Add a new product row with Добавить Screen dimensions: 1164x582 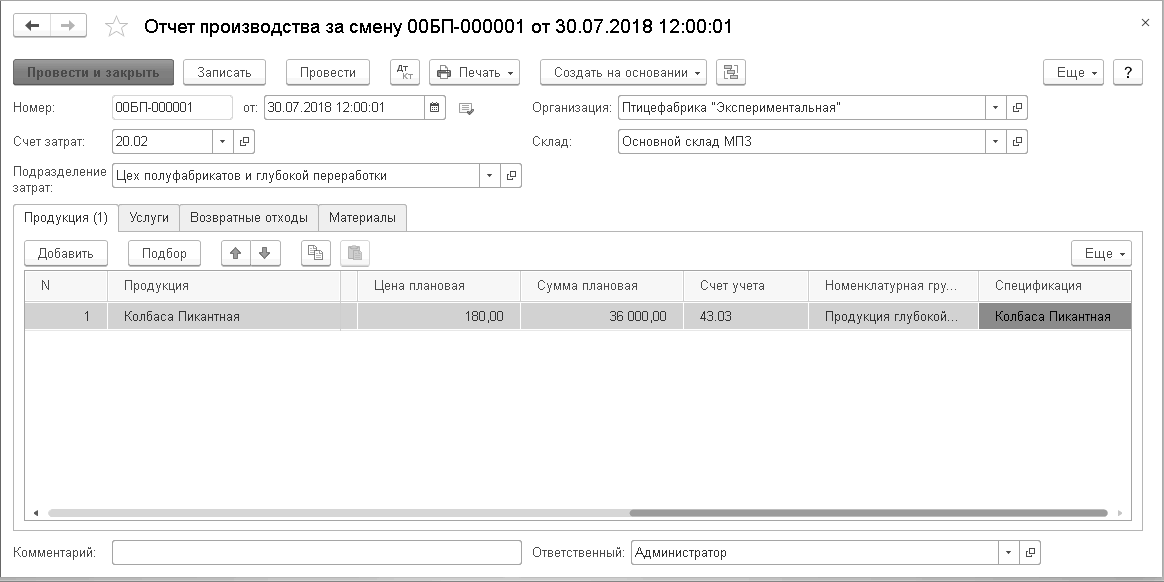66,253
